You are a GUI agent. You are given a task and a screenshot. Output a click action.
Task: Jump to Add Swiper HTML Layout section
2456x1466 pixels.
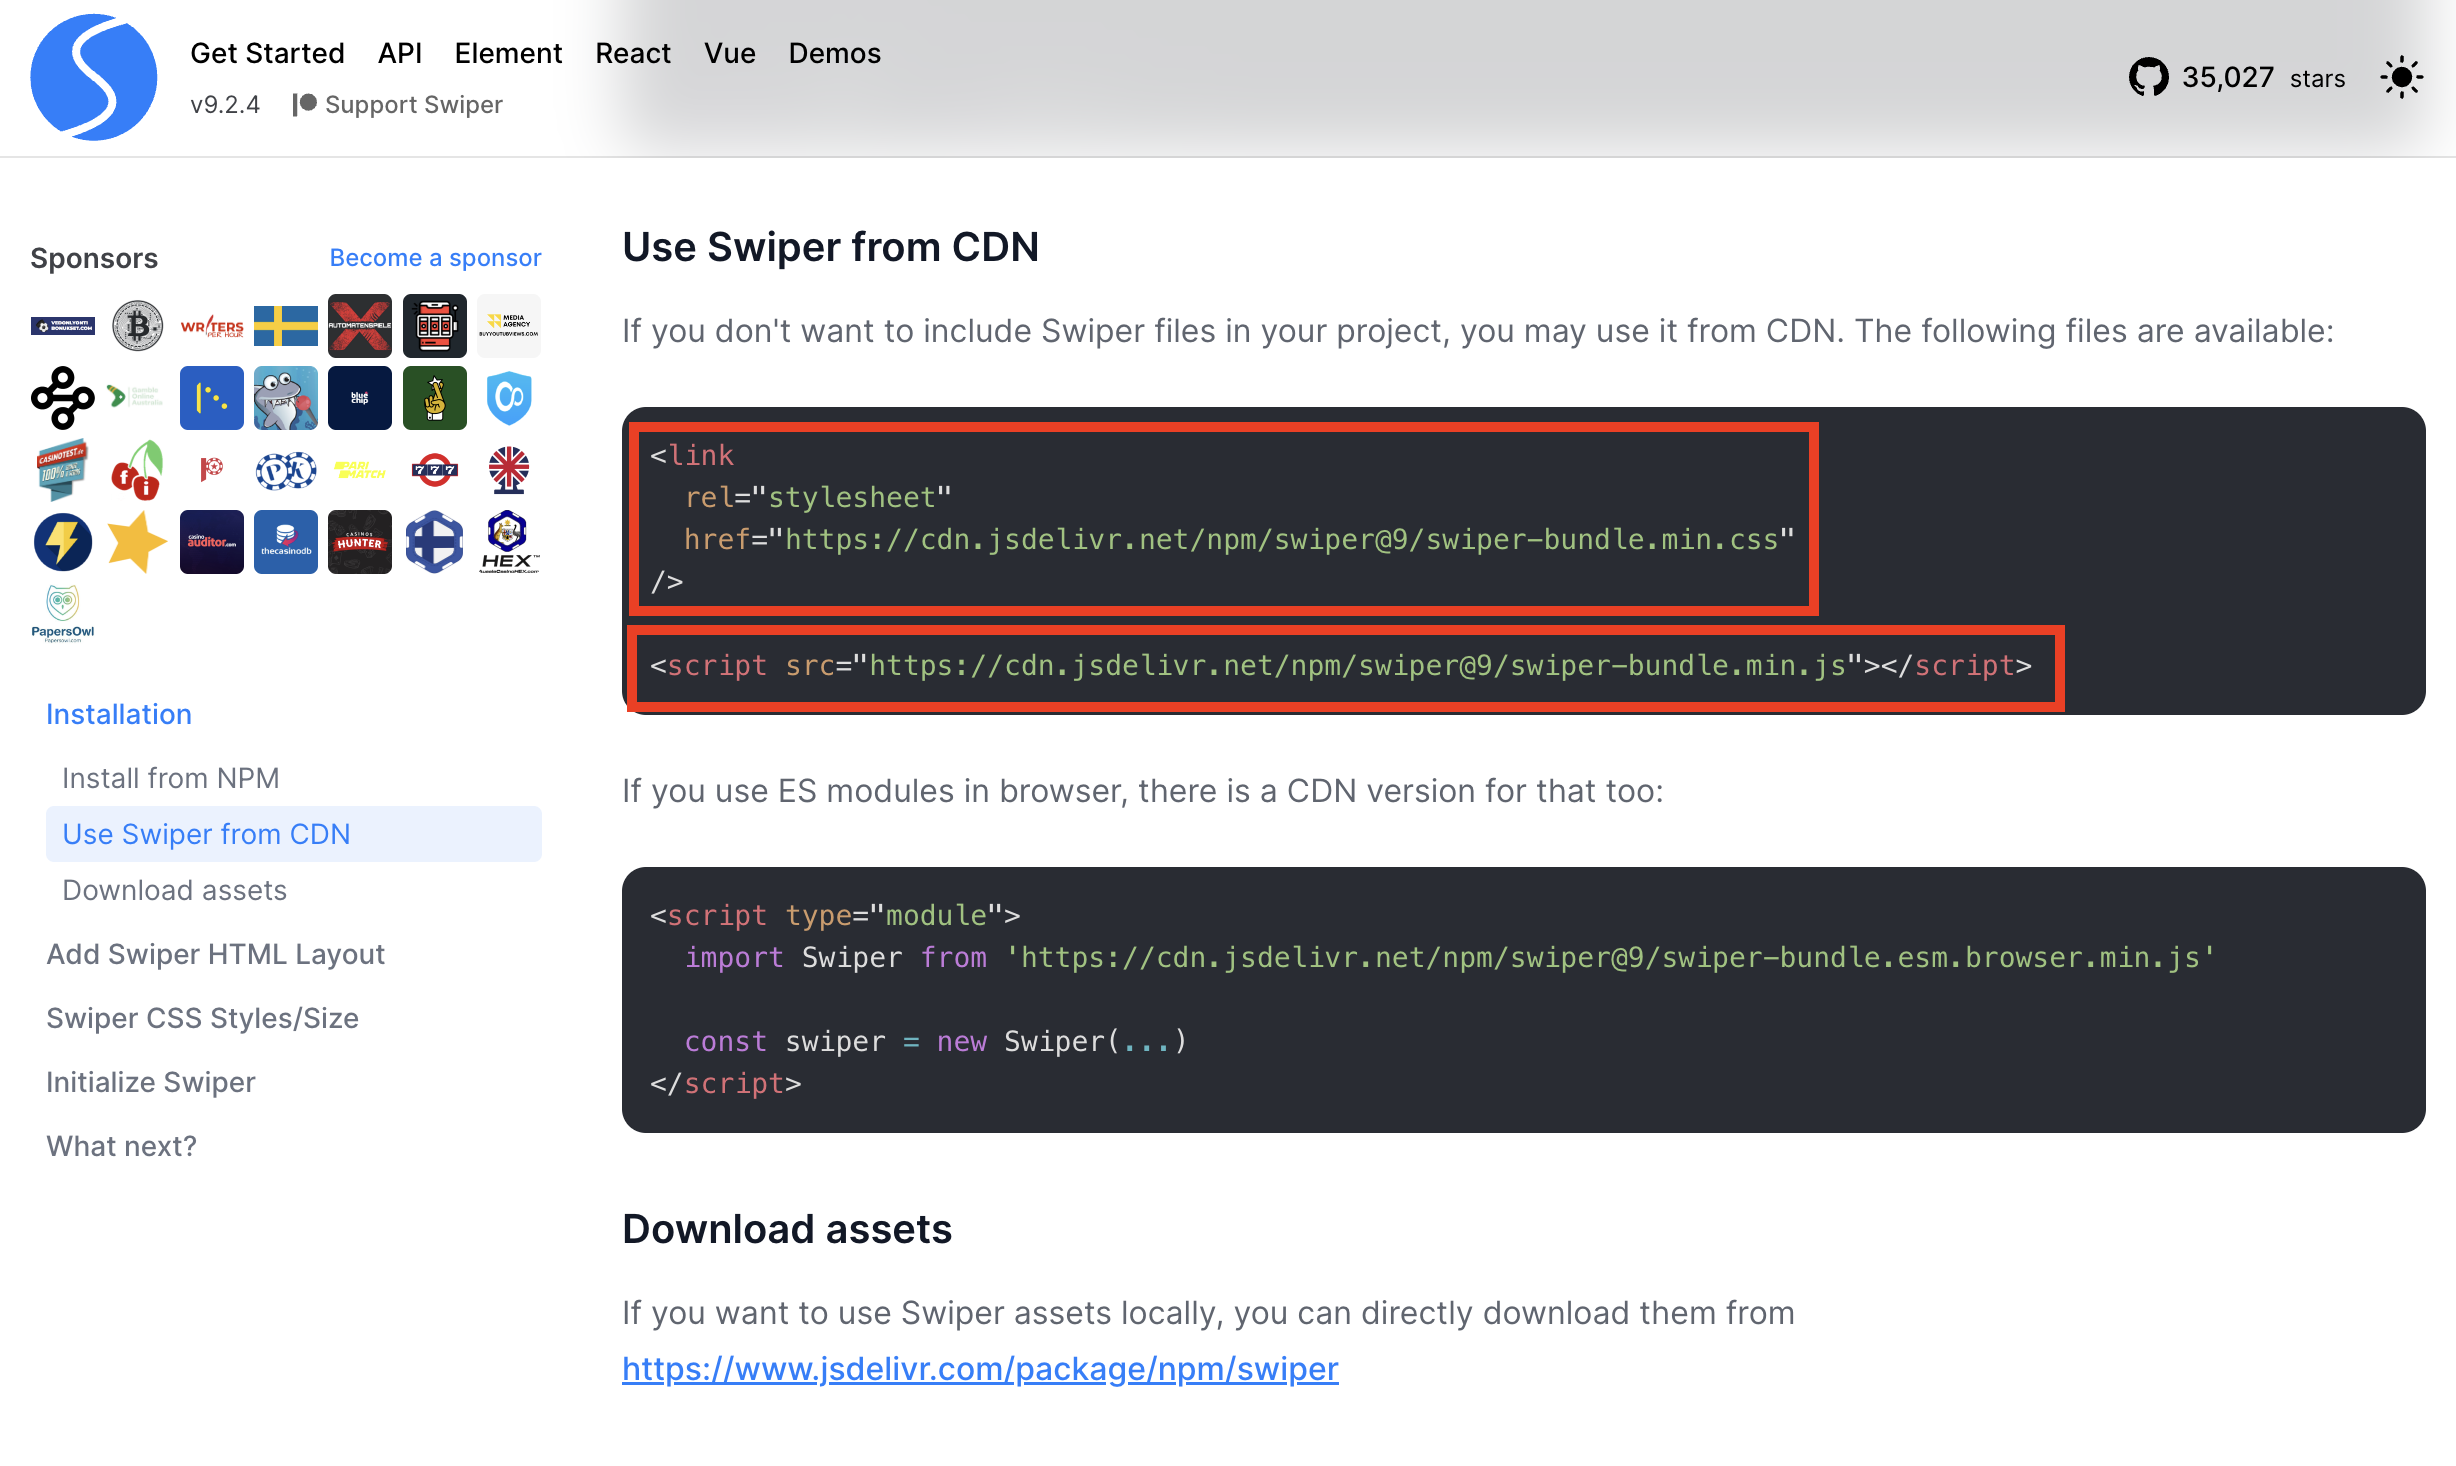[x=216, y=954]
